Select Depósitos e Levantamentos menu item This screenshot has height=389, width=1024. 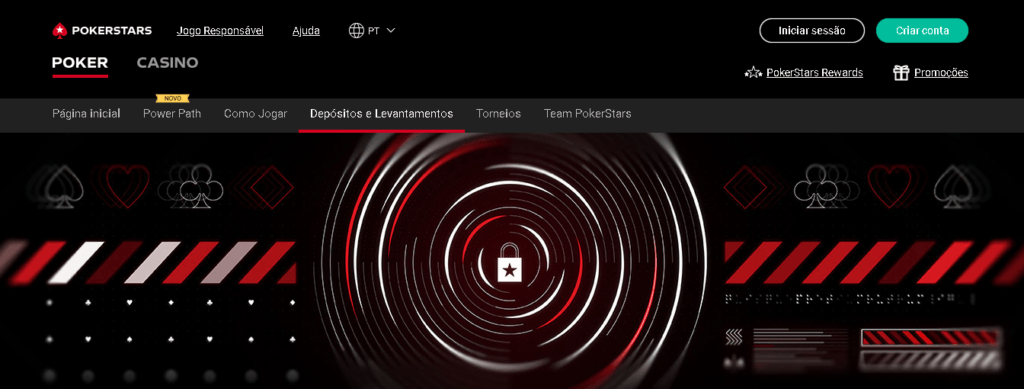[x=381, y=114]
